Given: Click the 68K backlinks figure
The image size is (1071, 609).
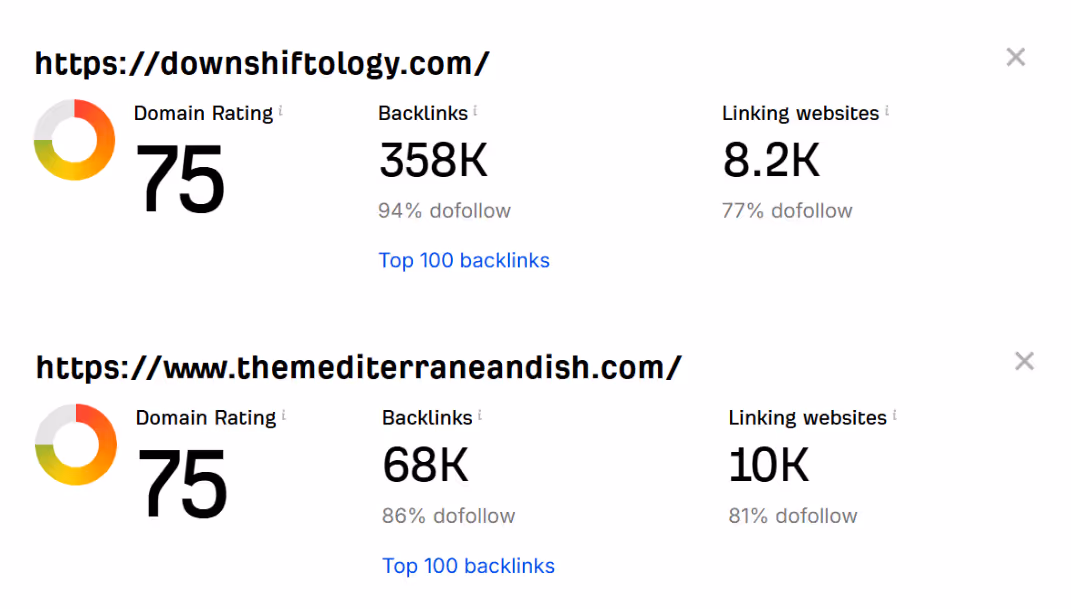Looking at the screenshot, I should tap(426, 465).
